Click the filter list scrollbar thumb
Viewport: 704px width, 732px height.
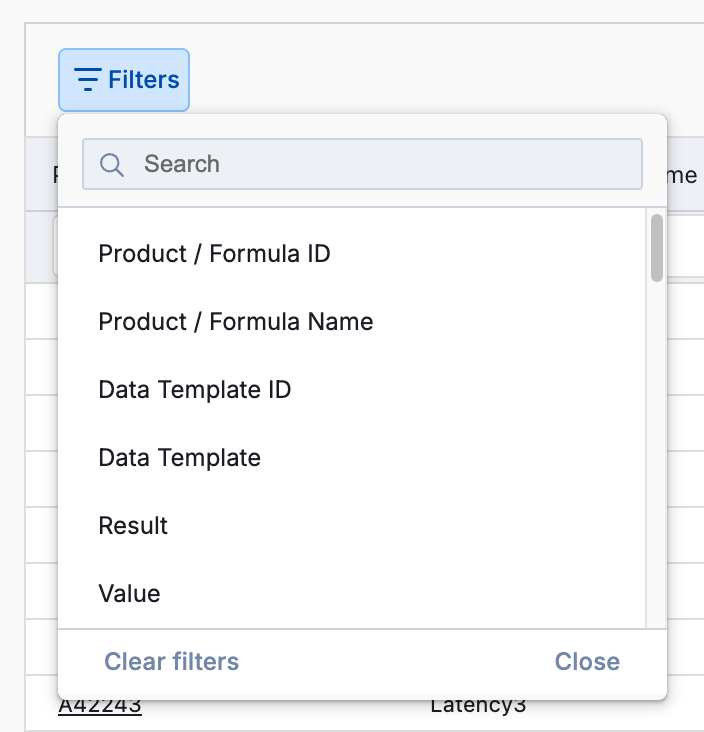(657, 248)
